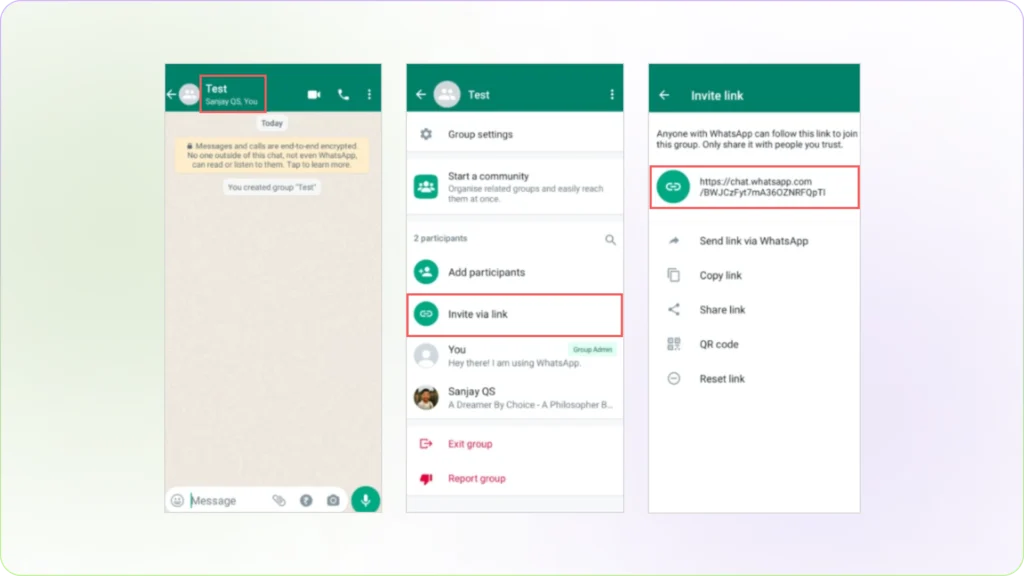Image resolution: width=1024 pixels, height=576 pixels.
Task: Tap the rupee payment icon in message bar
Action: (x=306, y=500)
